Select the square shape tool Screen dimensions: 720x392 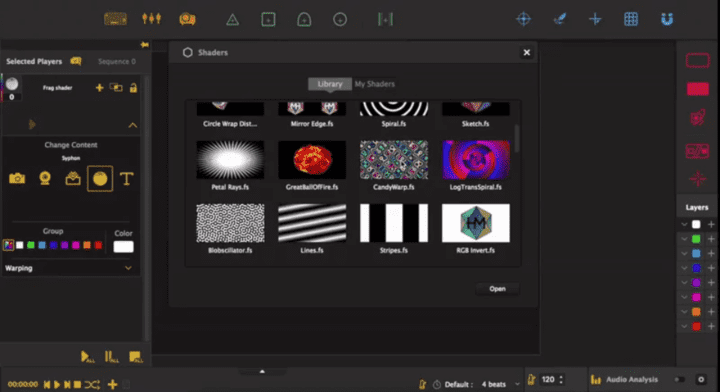tap(268, 19)
